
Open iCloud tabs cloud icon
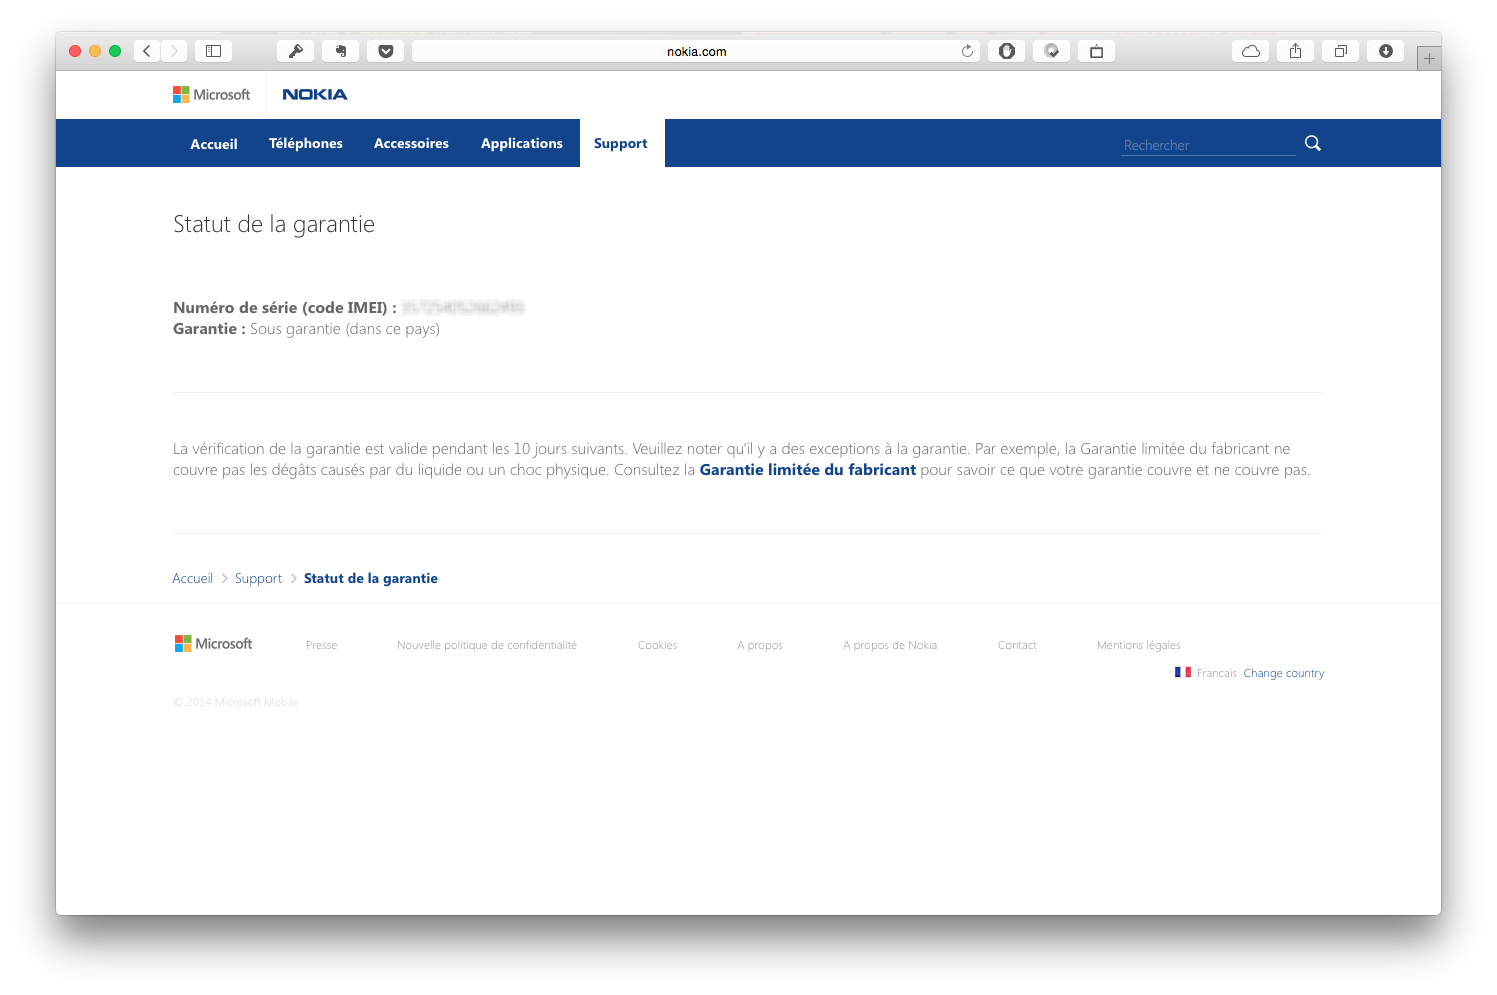(x=1251, y=51)
